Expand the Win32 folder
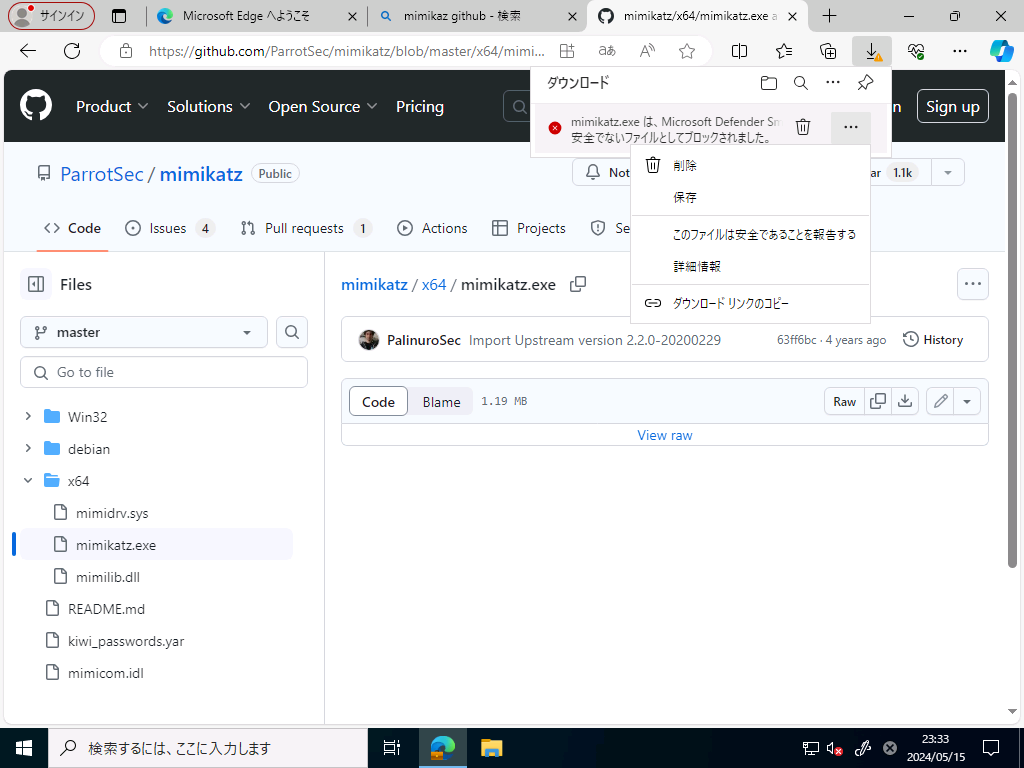This screenshot has height=768, width=1024. [x=28, y=417]
